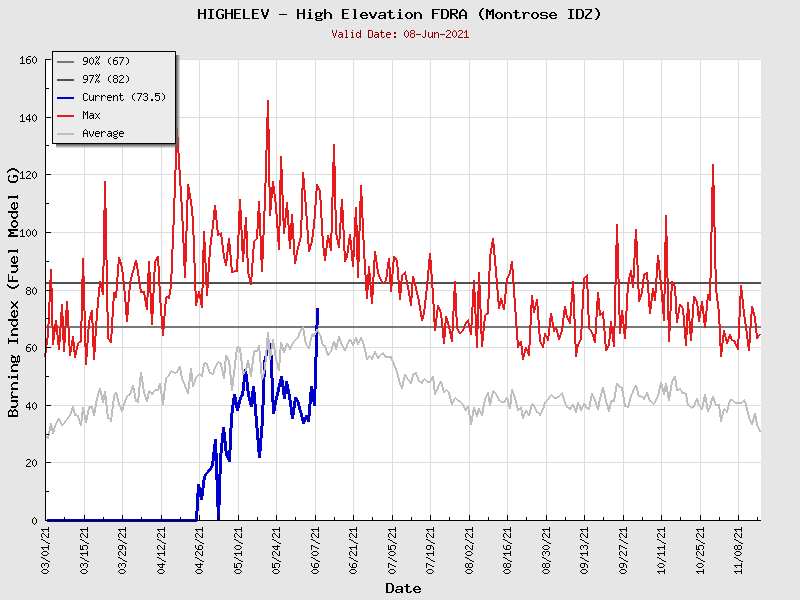Screen dimensions: 800x600
Task: Click the Average legend label
Action: [103, 133]
